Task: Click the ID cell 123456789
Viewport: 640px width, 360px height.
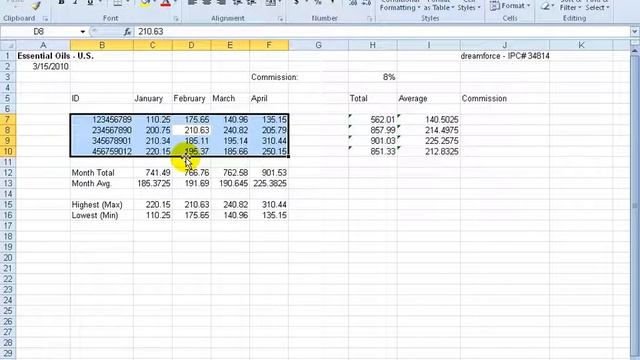Action: (x=102, y=120)
